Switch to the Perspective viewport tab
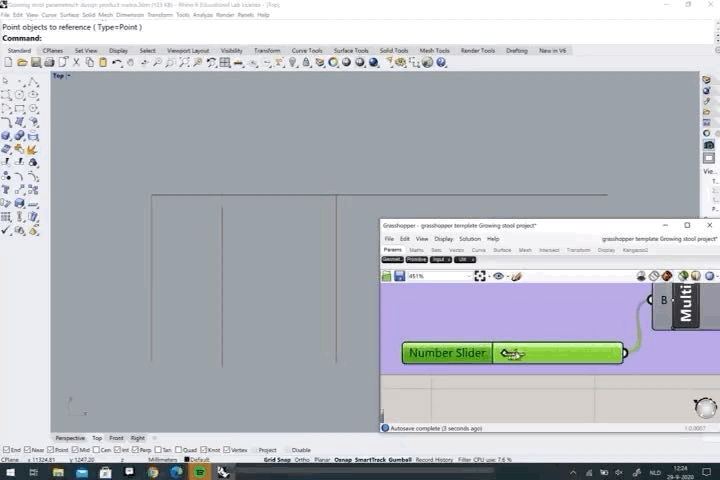The width and height of the screenshot is (720, 480). 70,438
